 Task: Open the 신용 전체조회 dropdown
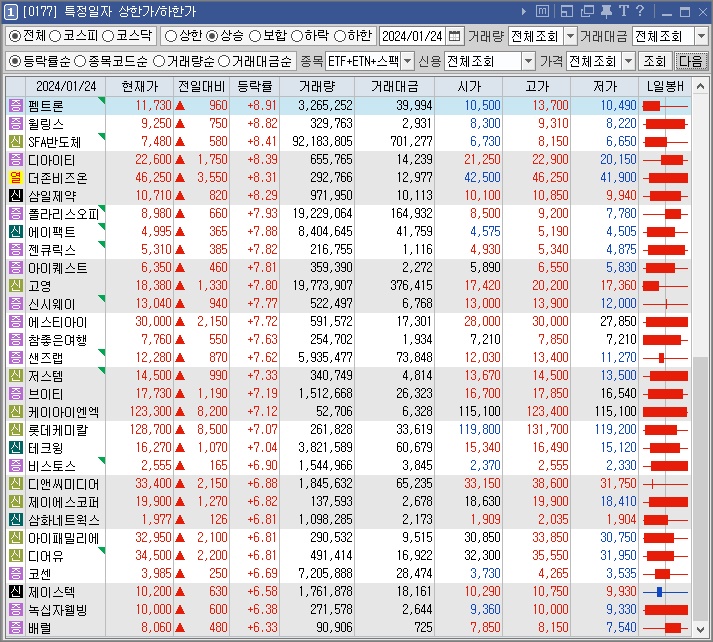pyautogui.click(x=528, y=61)
